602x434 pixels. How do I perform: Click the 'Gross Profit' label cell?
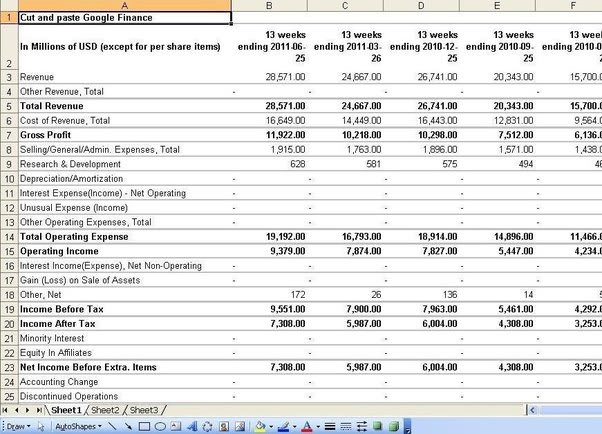click(x=124, y=135)
